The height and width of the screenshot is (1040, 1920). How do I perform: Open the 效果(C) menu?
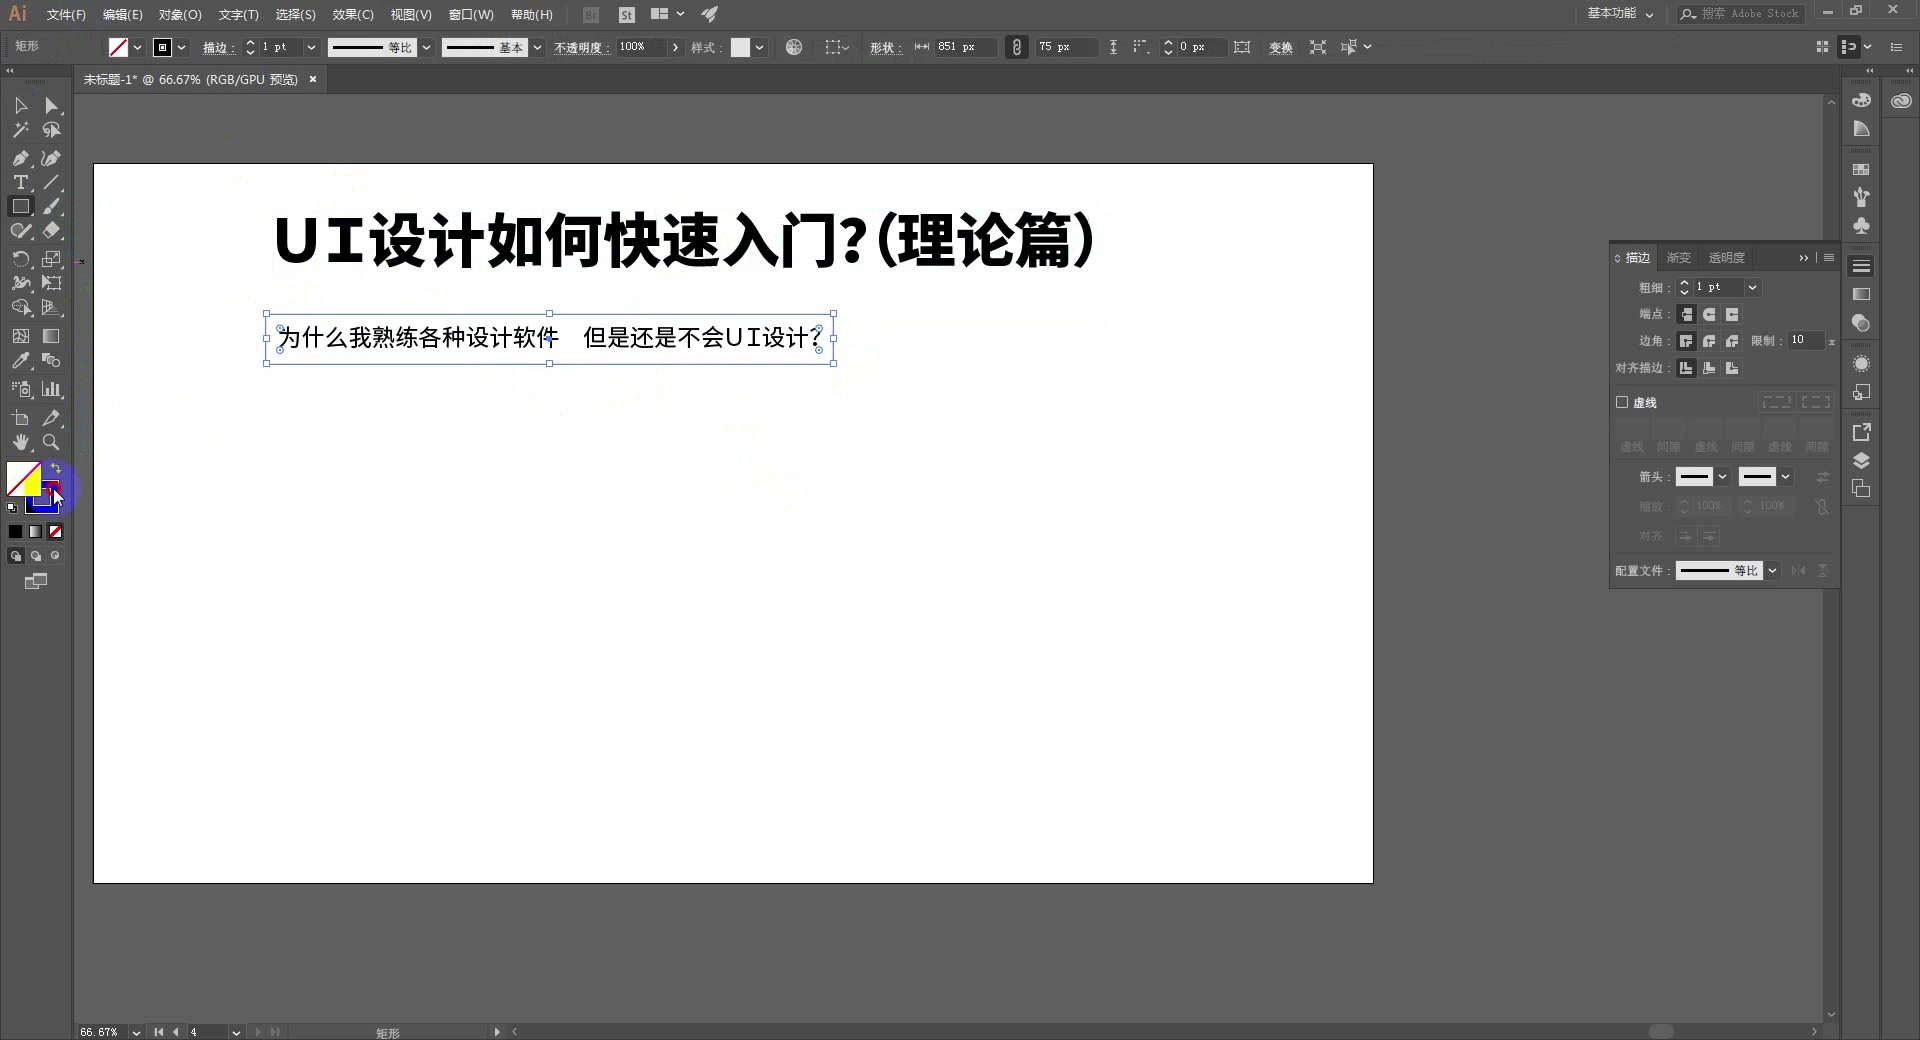click(x=353, y=15)
